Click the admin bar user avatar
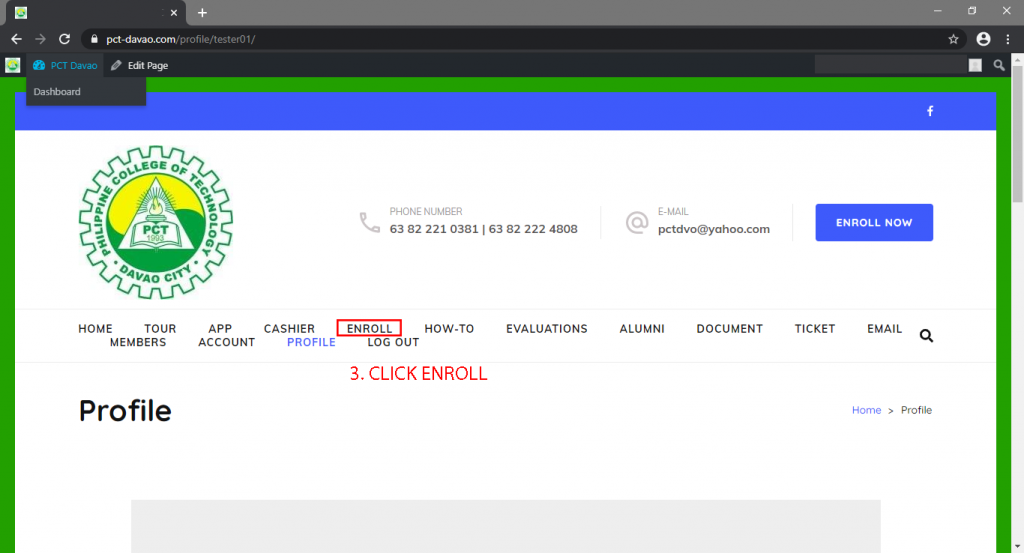The width and height of the screenshot is (1024, 553). click(975, 65)
